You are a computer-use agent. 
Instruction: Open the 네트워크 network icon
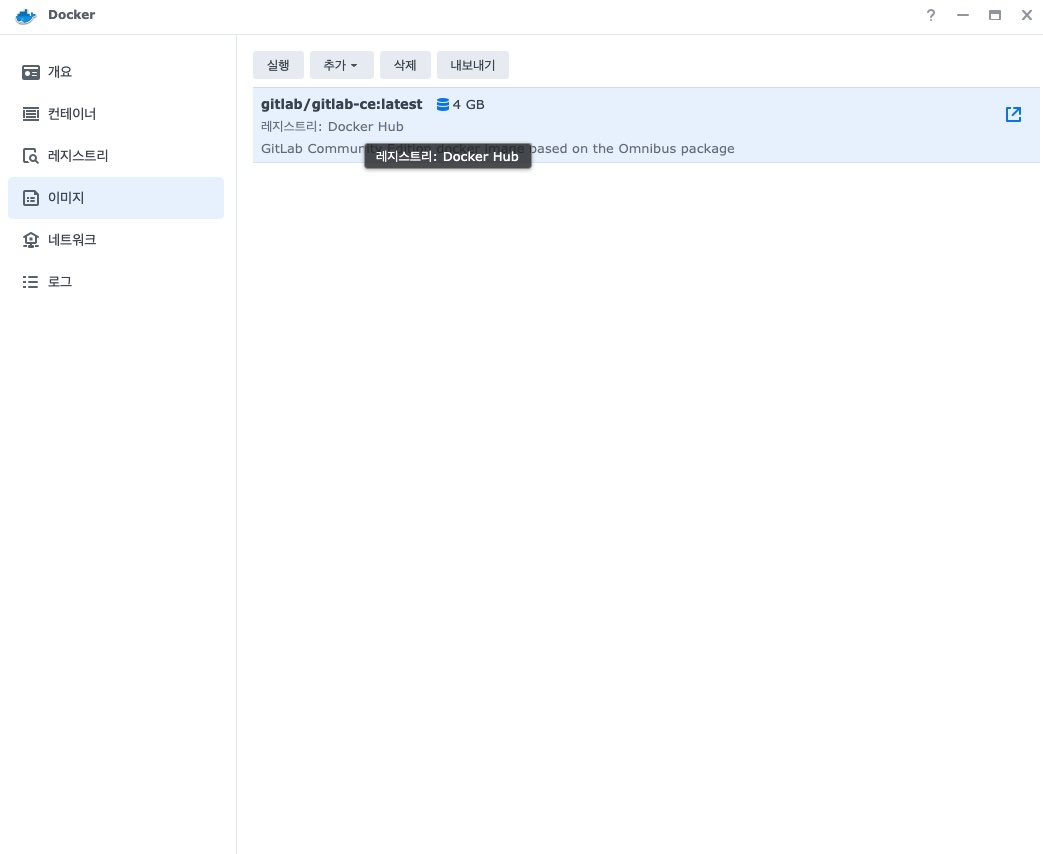(31, 239)
